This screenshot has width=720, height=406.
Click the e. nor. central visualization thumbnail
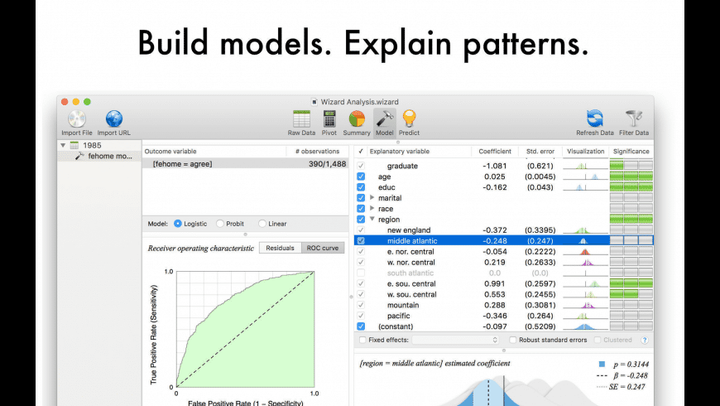click(x=585, y=252)
